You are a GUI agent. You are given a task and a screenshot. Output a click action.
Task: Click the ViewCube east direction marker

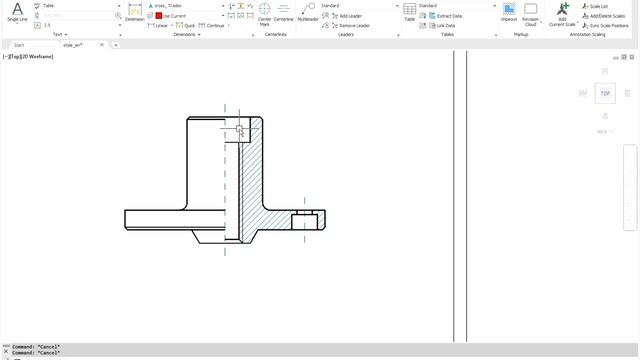[628, 93]
